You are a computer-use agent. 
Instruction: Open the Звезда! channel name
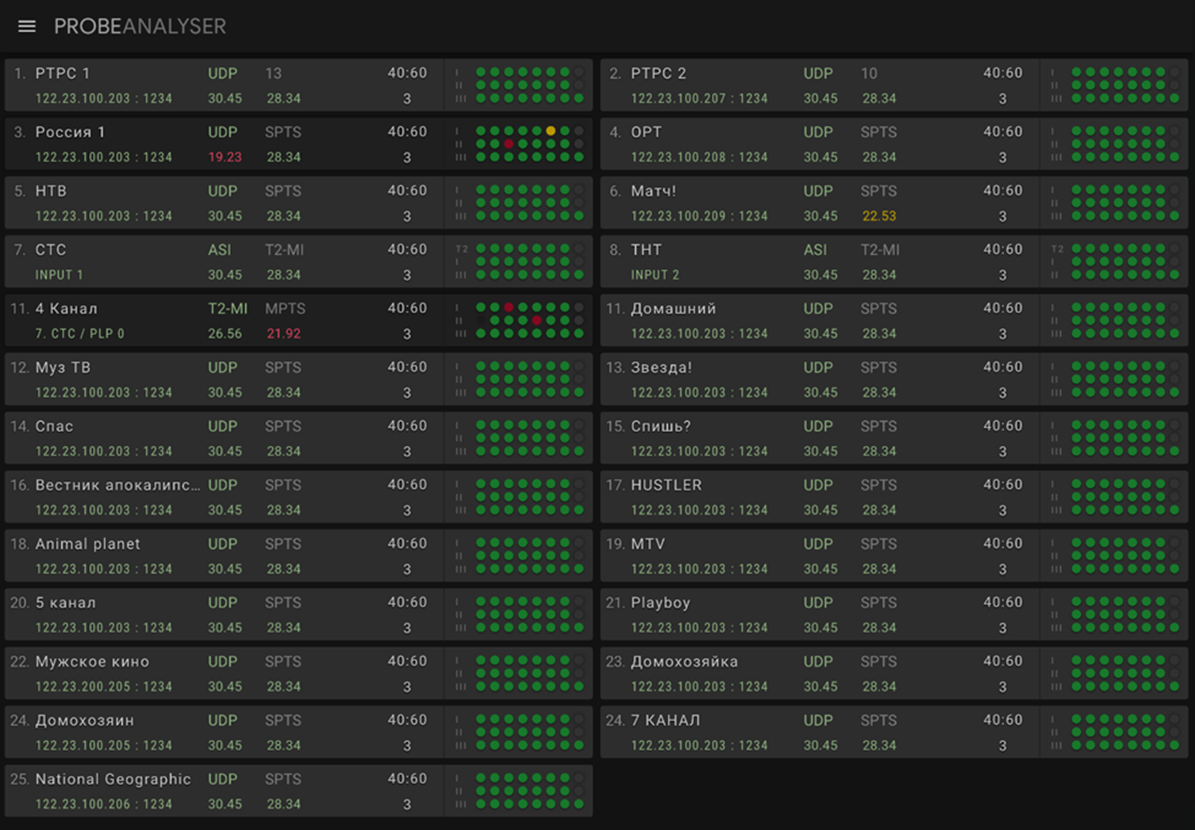[662, 367]
